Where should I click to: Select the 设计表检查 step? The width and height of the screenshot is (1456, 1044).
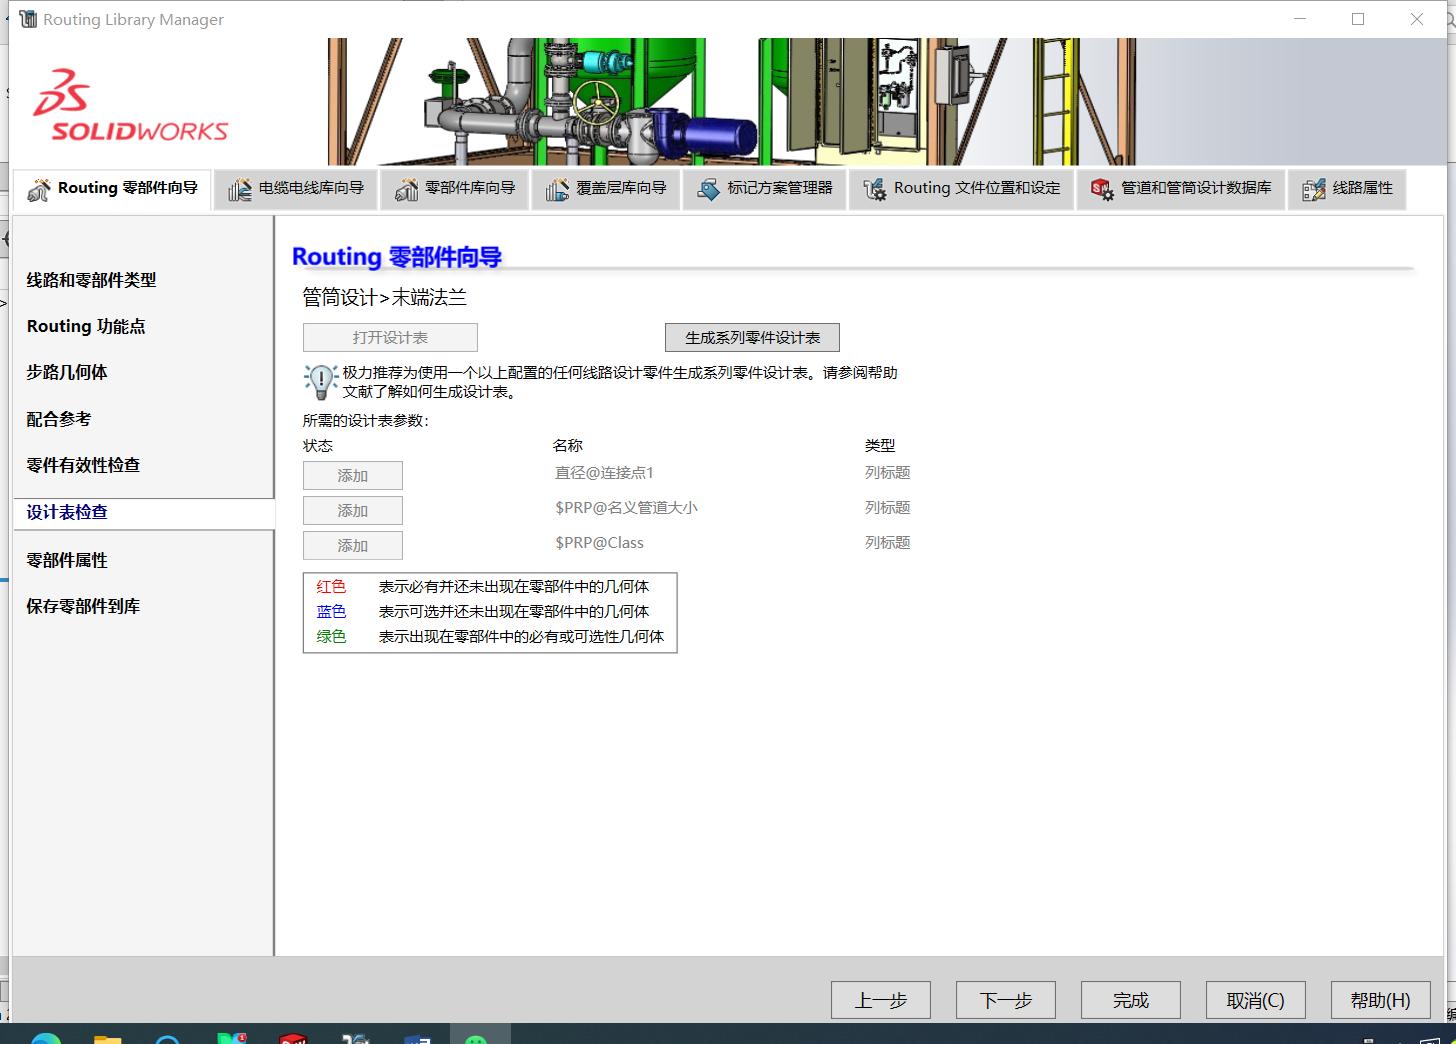(x=144, y=513)
